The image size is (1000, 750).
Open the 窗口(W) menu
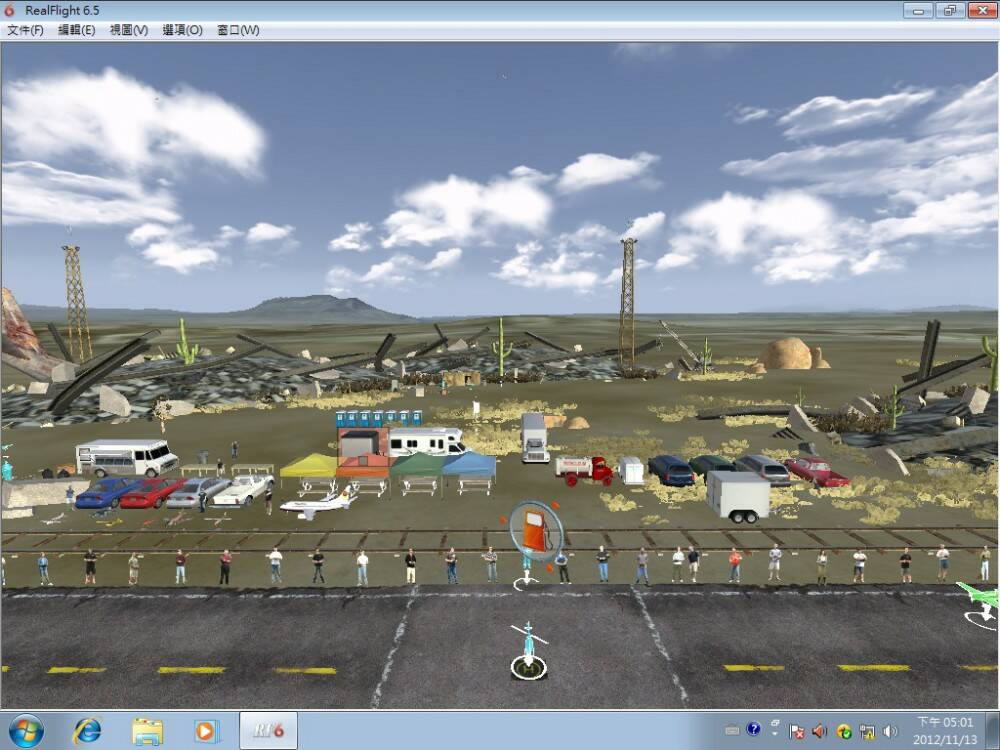click(x=238, y=30)
